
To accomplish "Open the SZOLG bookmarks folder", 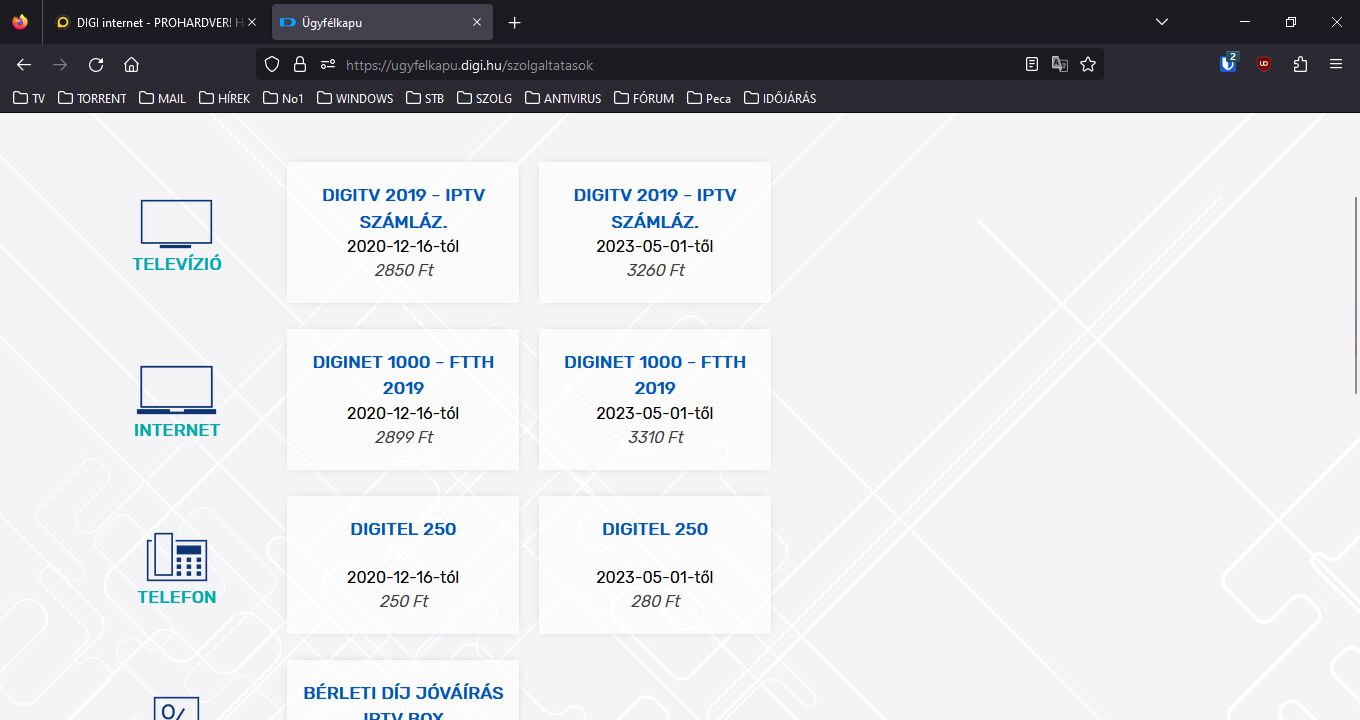I will coord(485,98).
